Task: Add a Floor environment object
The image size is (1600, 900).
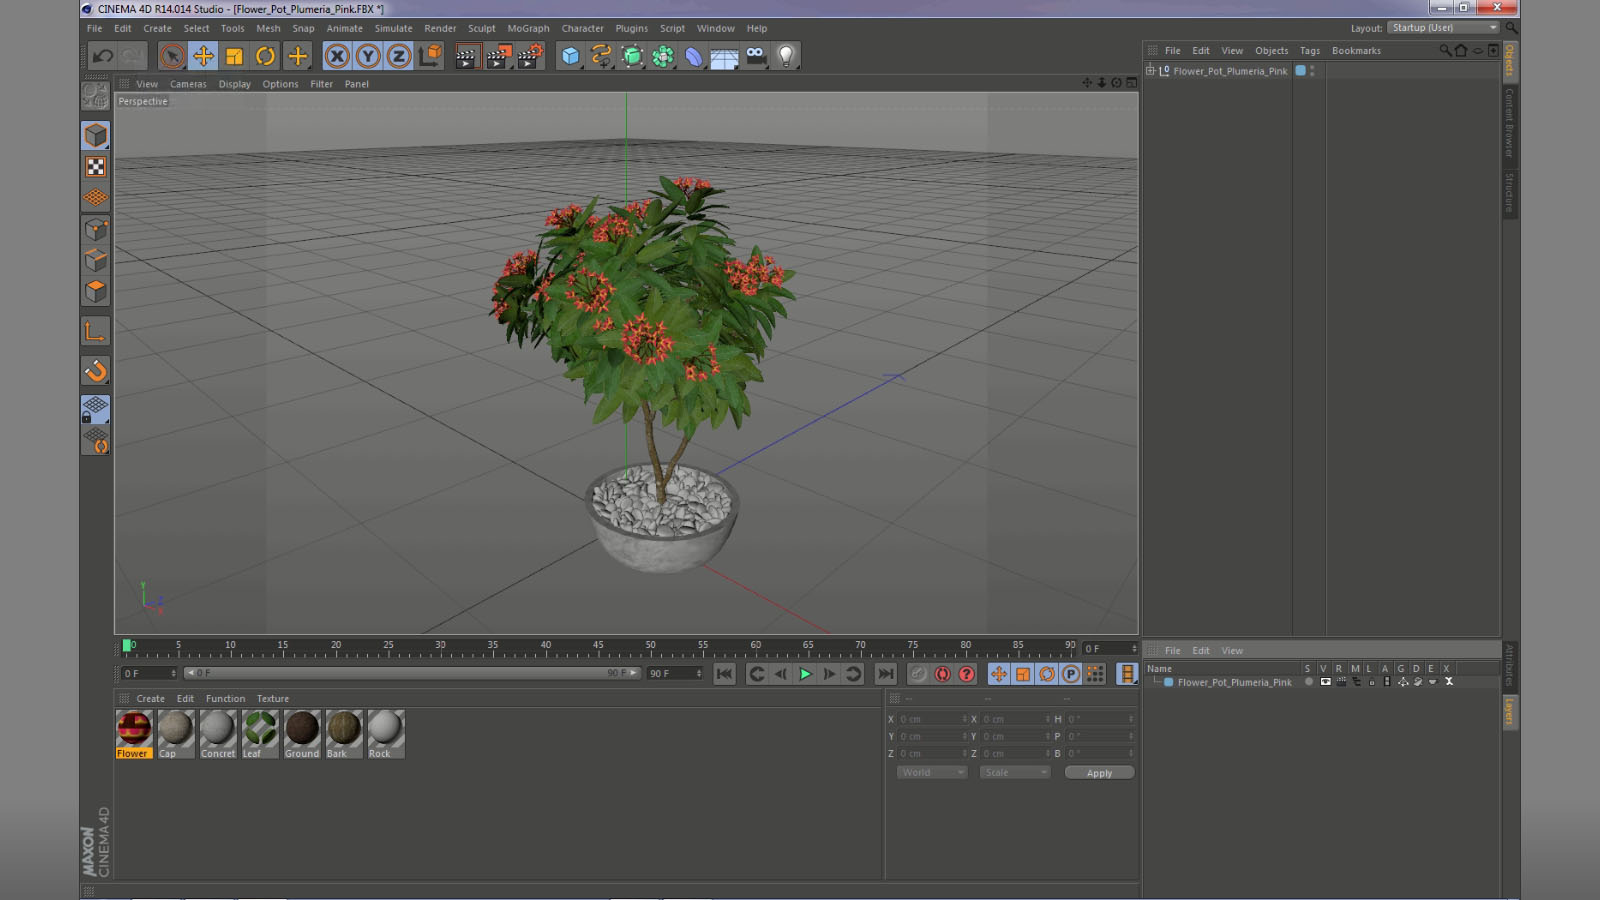Action: (x=724, y=57)
